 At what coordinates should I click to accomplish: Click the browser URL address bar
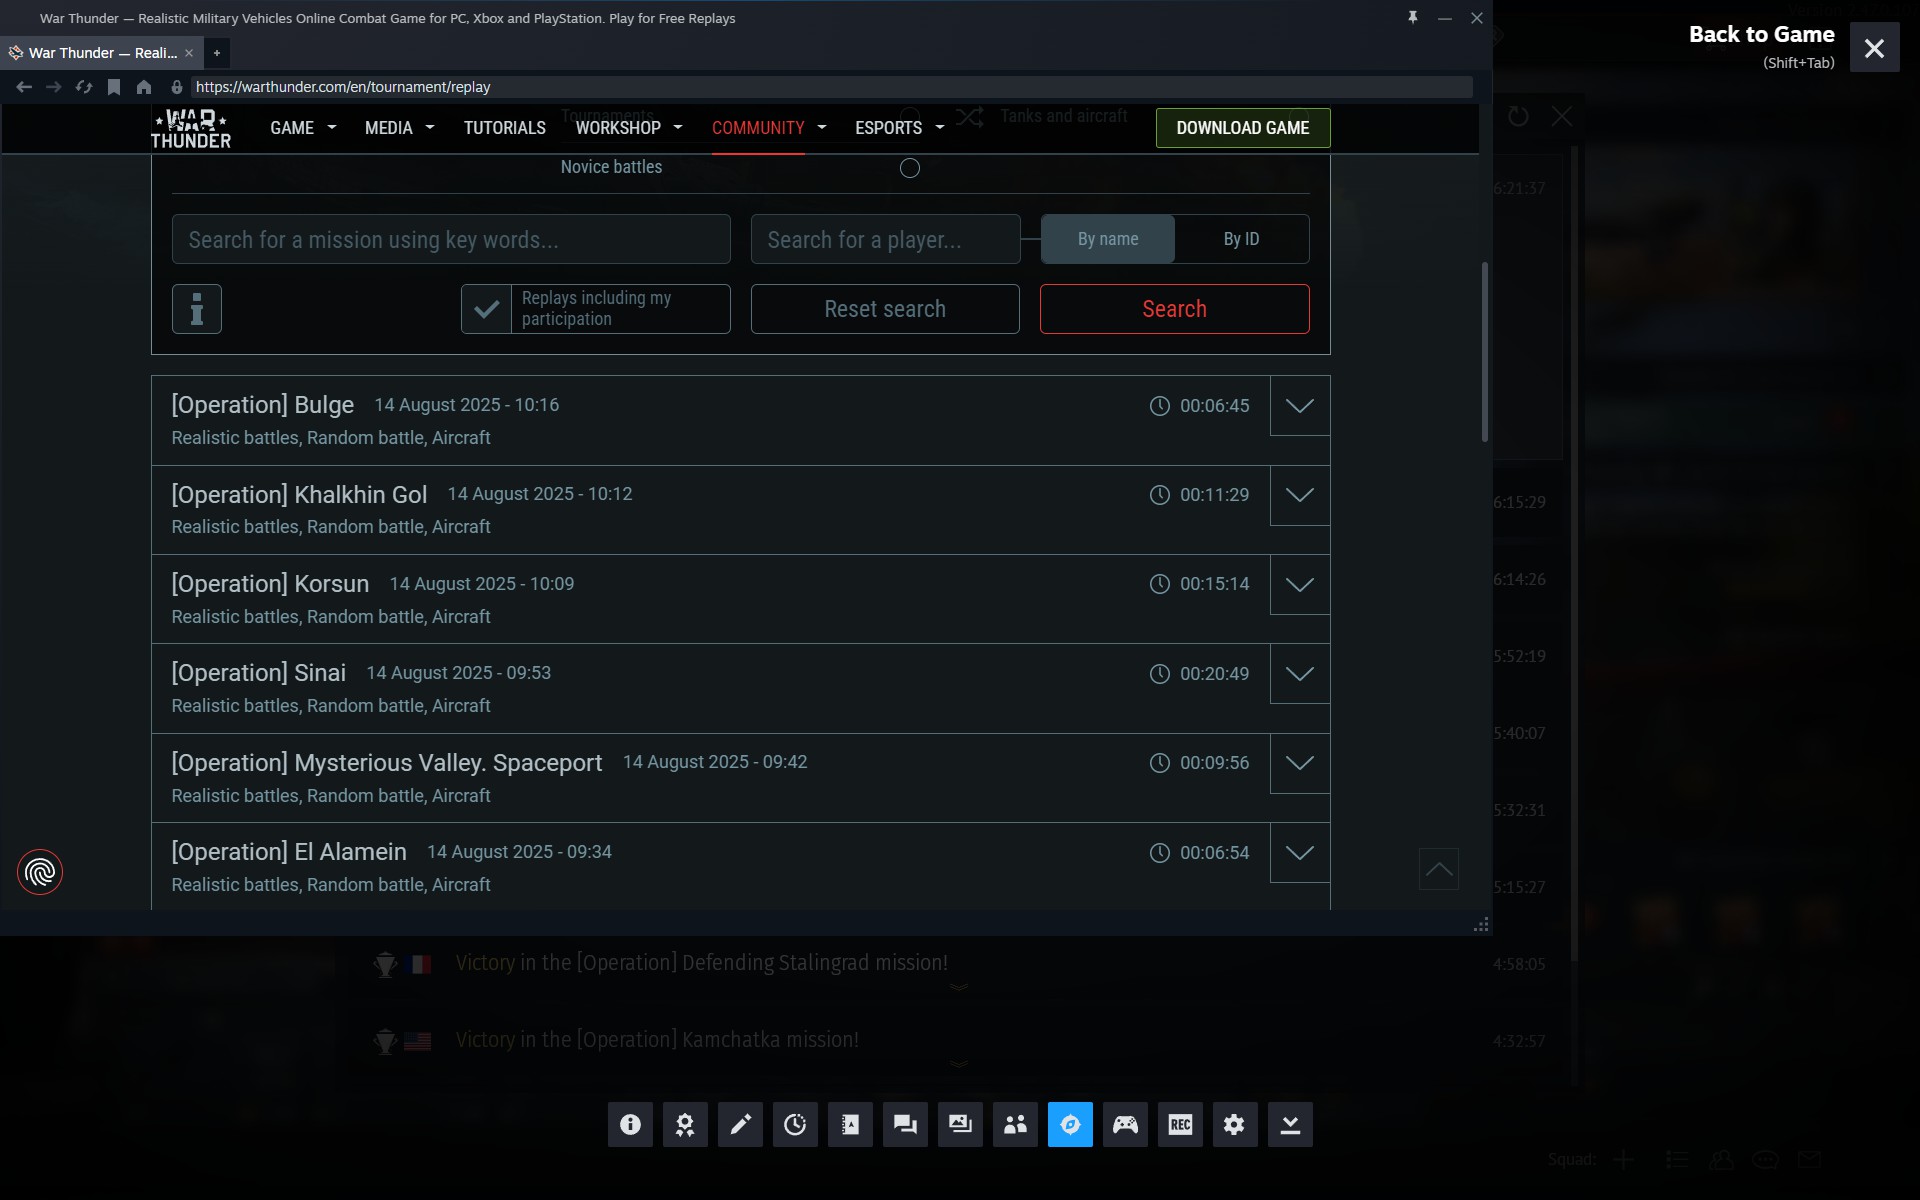(832, 87)
